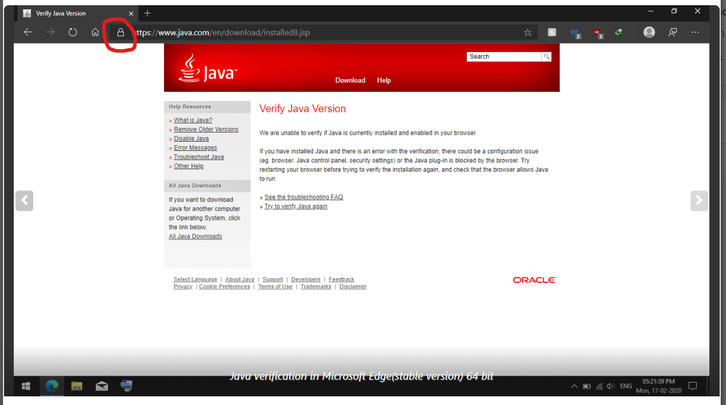
Task: Open the first white extension icon
Action: tap(552, 32)
